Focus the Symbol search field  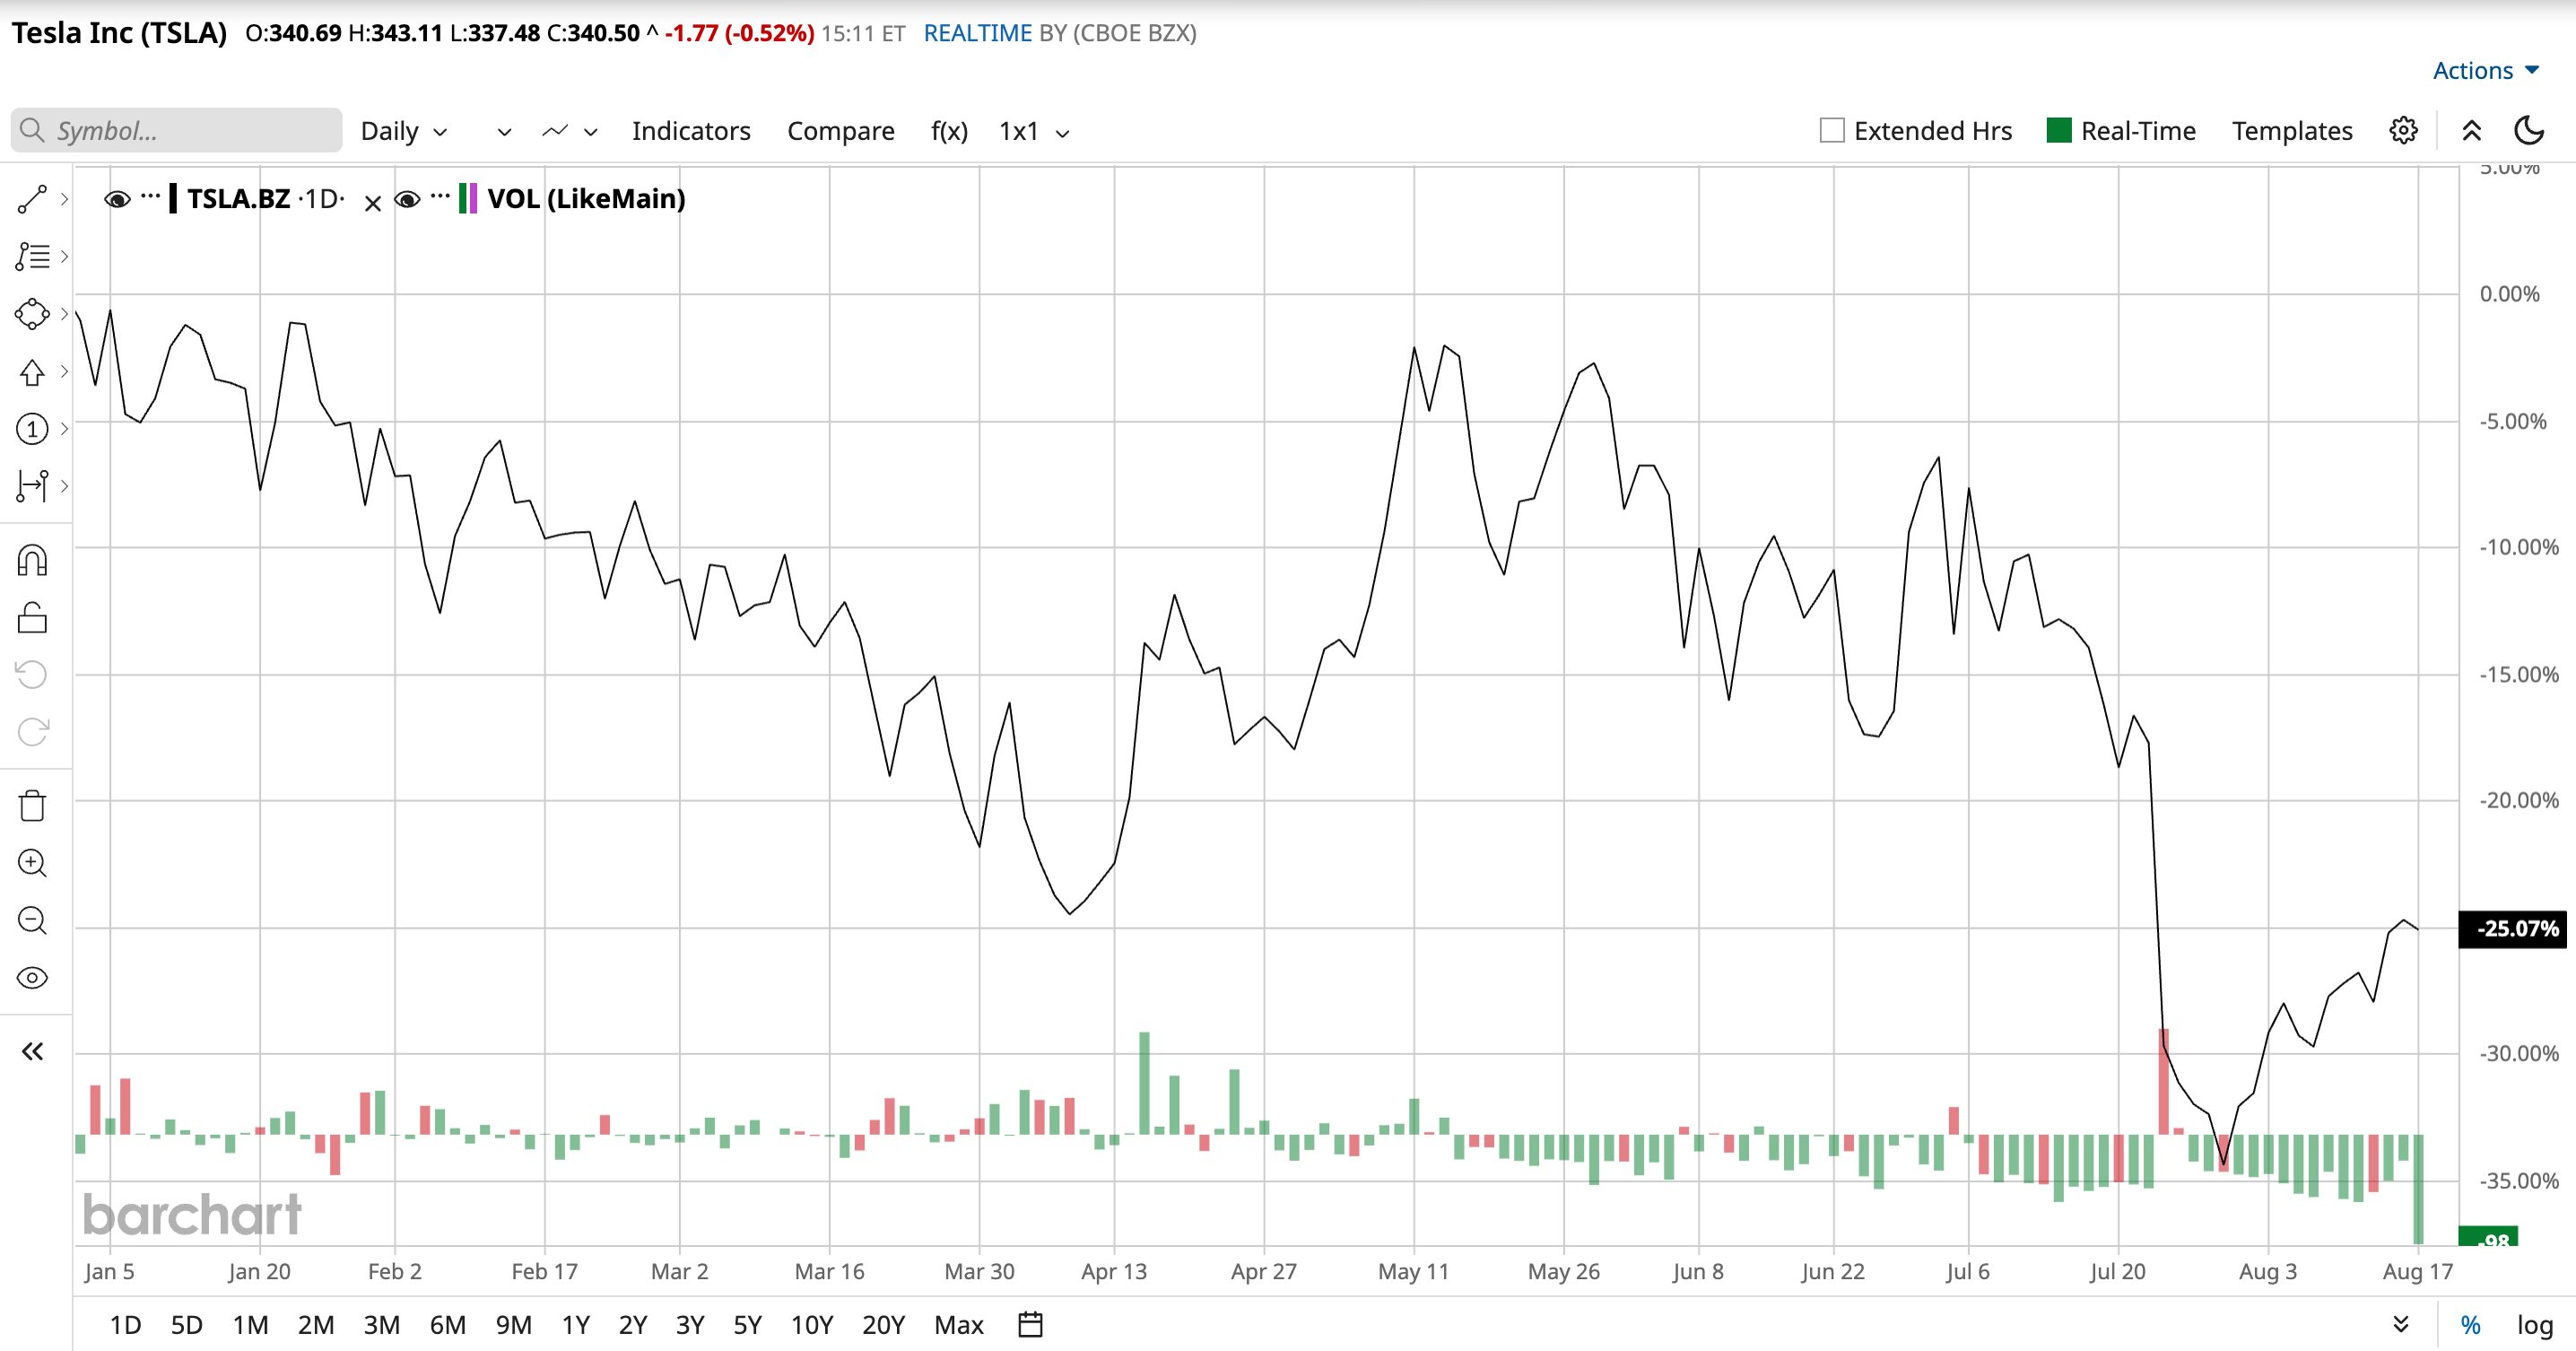[x=177, y=130]
